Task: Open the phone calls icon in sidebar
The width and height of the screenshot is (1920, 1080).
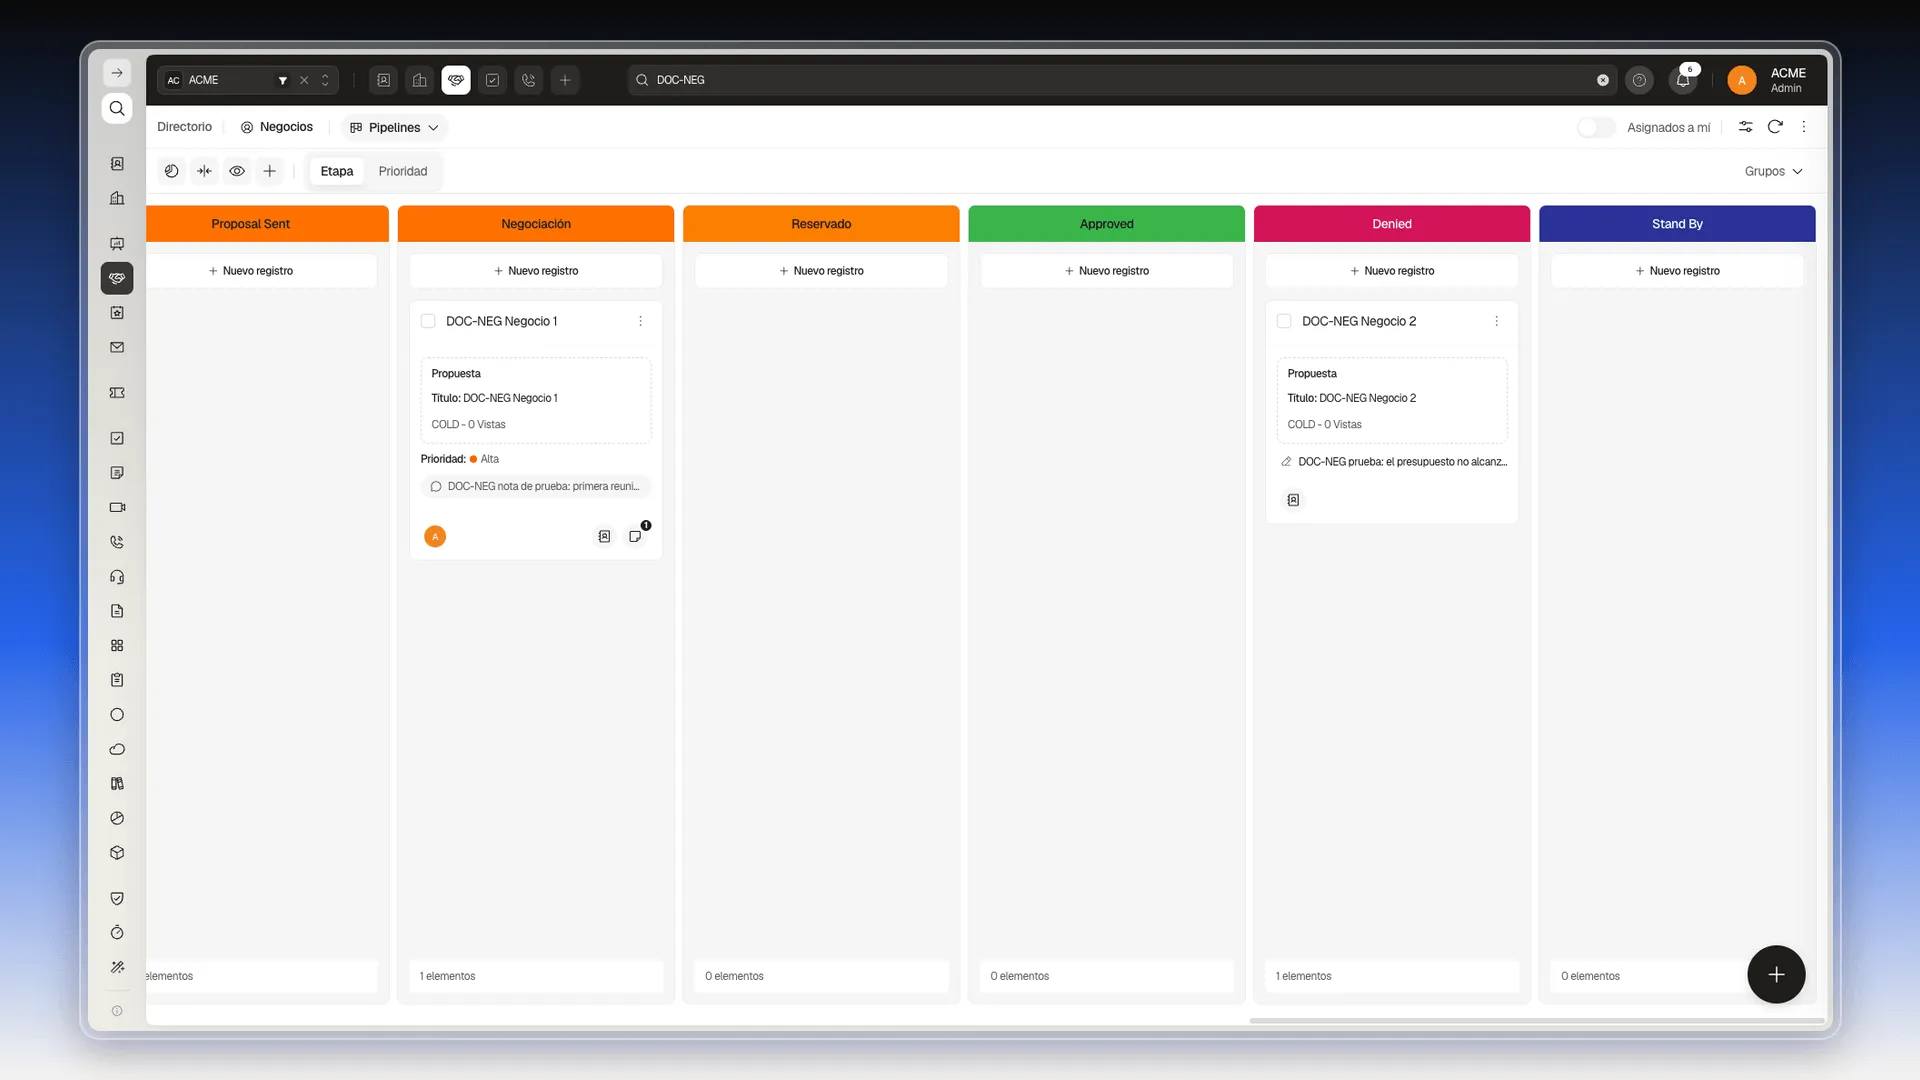Action: tap(117, 542)
